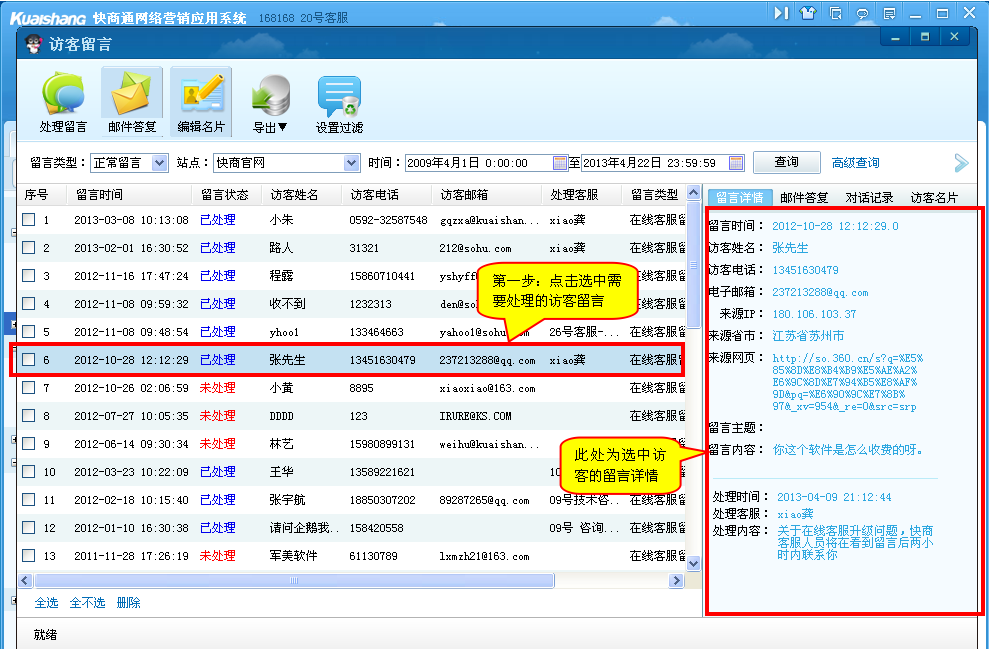This screenshot has height=649, width=989.
Task: Open the end date calendar picker
Action: (x=736, y=163)
